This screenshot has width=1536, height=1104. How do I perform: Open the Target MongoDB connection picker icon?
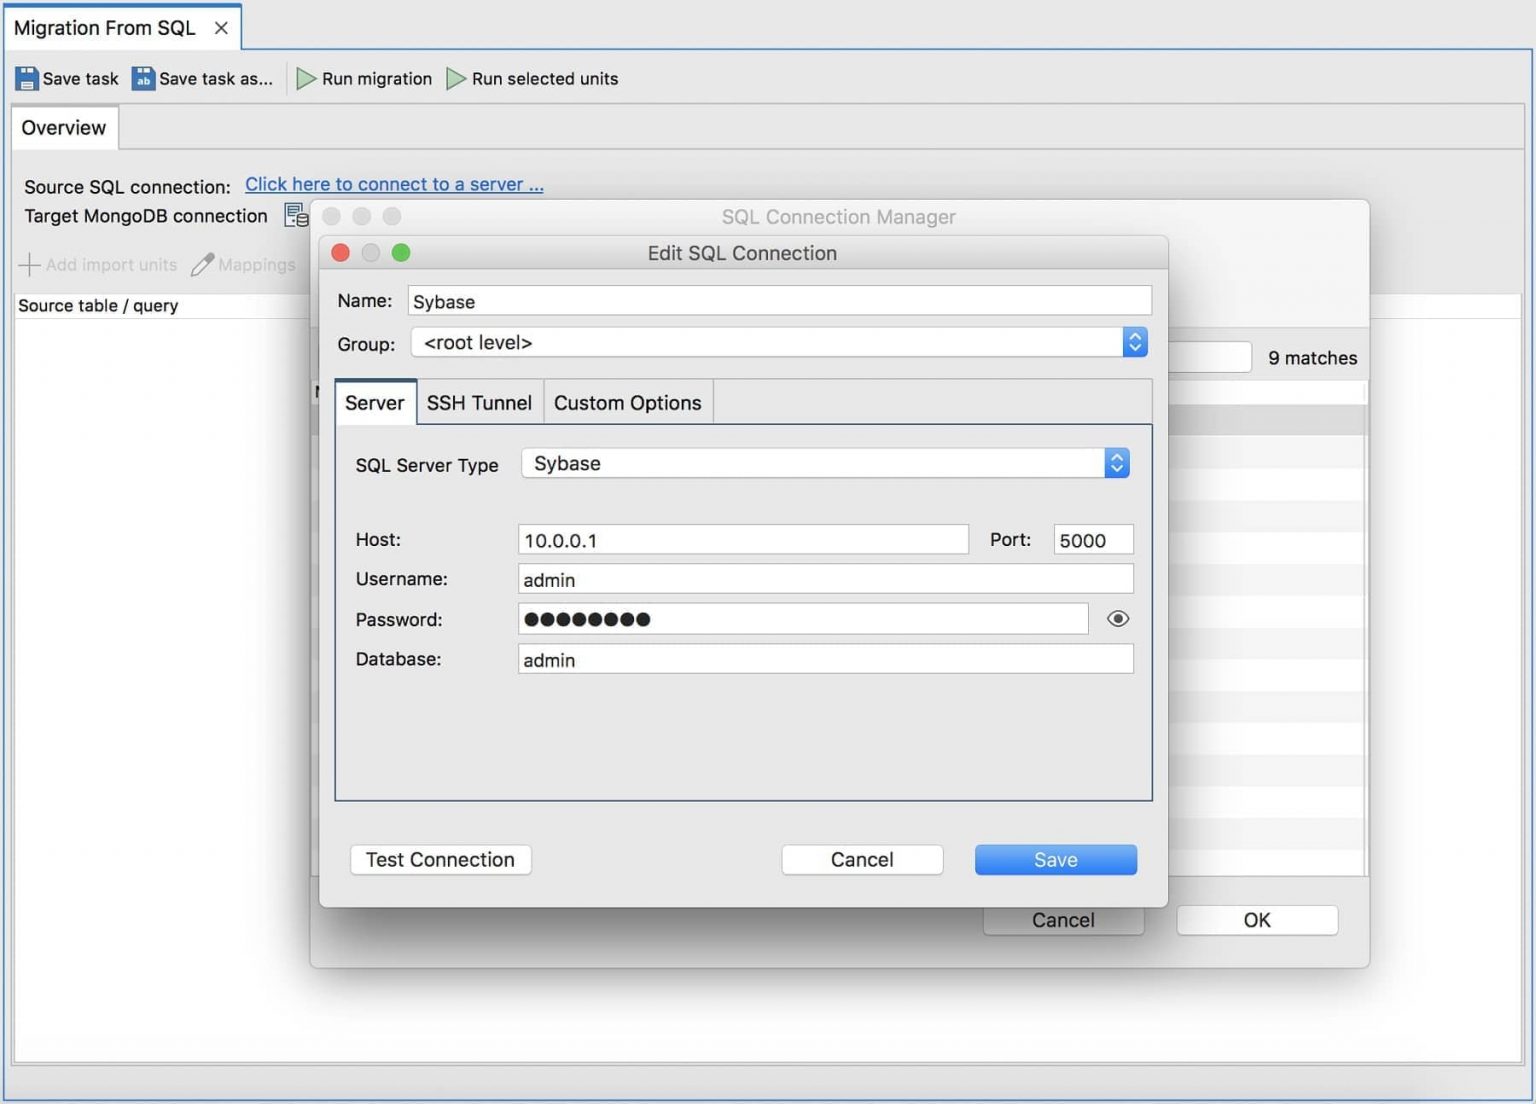pos(295,215)
